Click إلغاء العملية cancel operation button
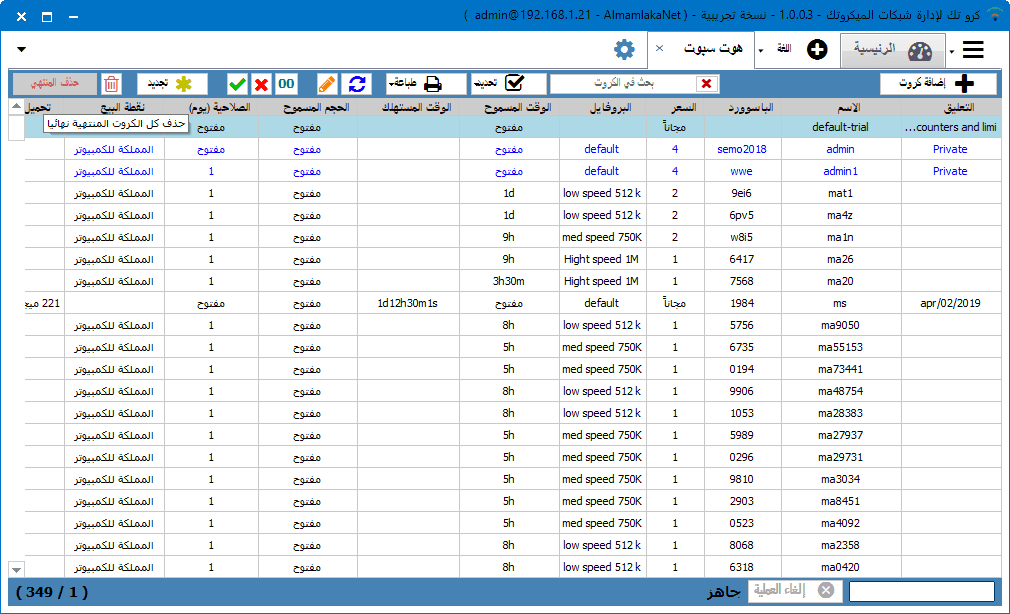The height and width of the screenshot is (614, 1010). (794, 590)
